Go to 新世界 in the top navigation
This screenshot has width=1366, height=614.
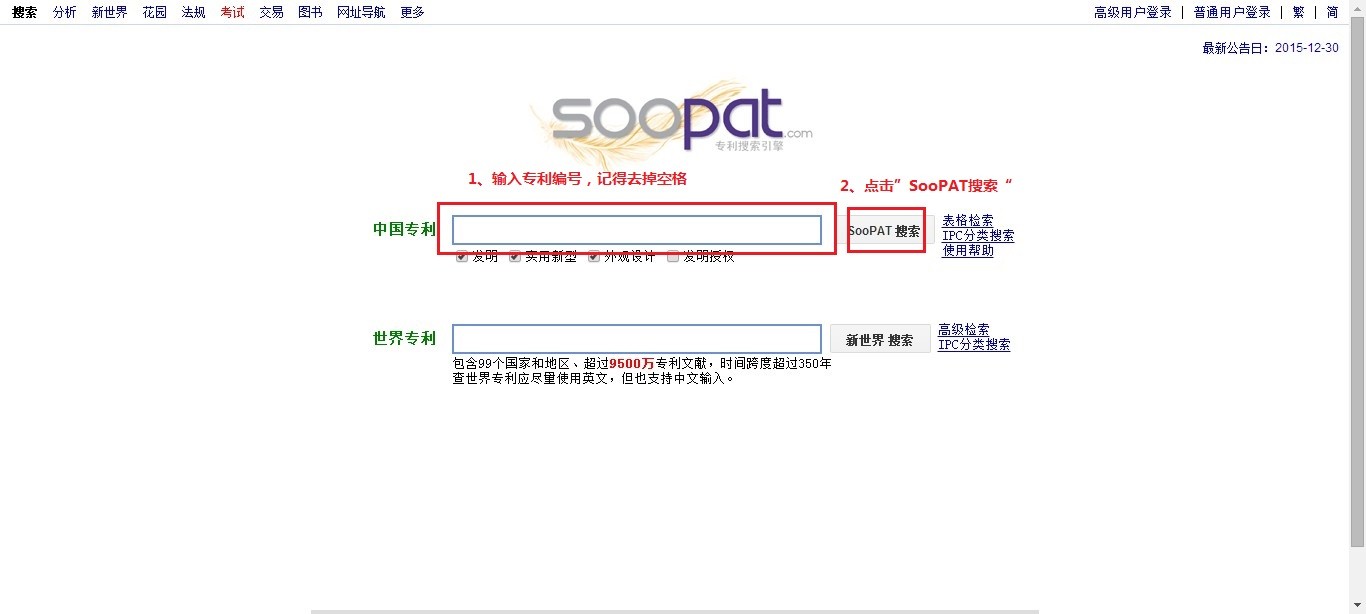(109, 12)
